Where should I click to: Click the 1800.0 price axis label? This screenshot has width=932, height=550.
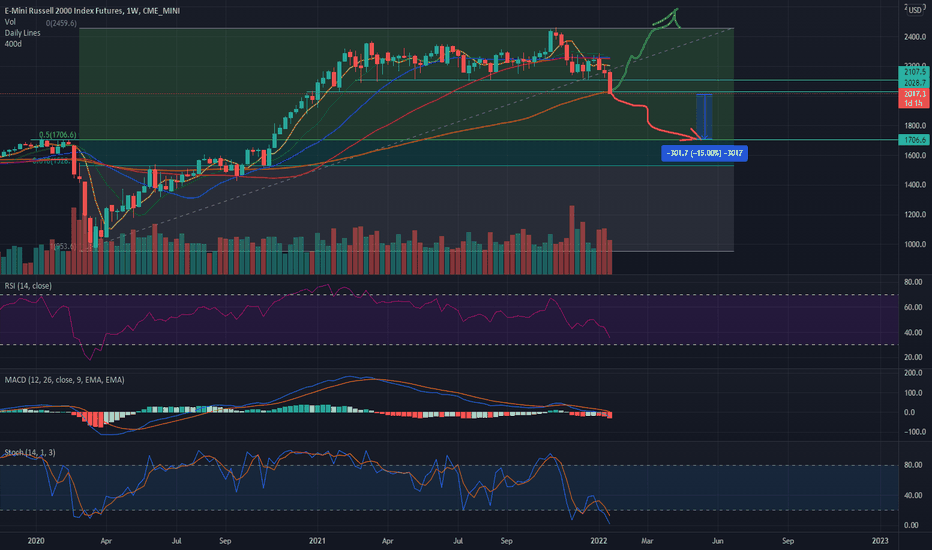tap(915, 126)
